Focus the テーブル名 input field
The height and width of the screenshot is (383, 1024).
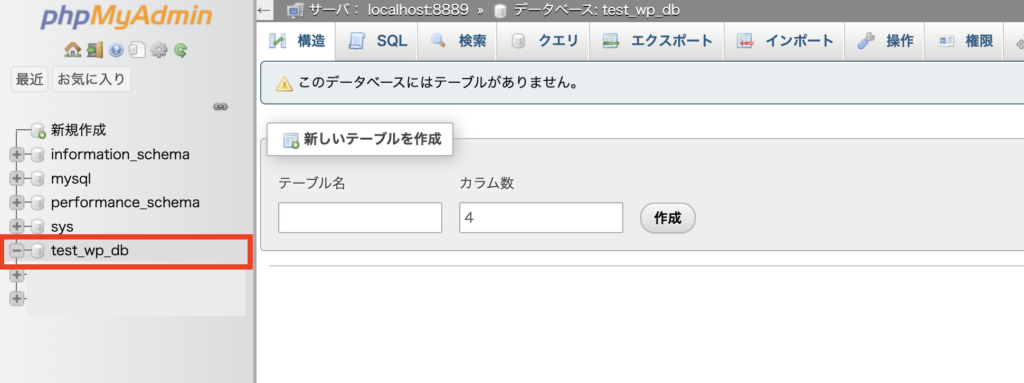tap(360, 218)
